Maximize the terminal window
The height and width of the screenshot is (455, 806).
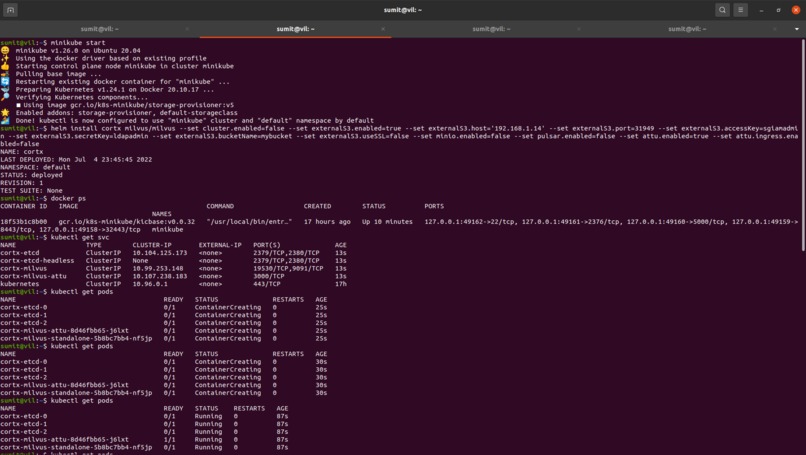[x=778, y=10]
